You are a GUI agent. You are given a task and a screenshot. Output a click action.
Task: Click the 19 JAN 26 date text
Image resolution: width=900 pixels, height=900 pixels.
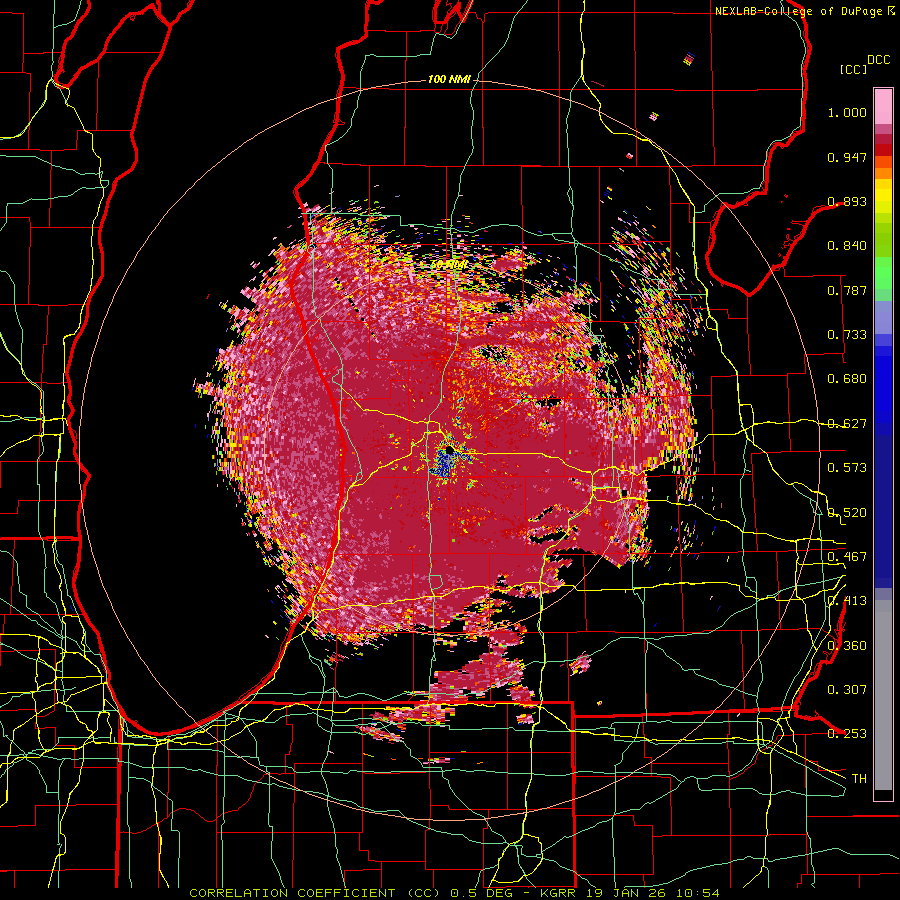[x=626, y=893]
